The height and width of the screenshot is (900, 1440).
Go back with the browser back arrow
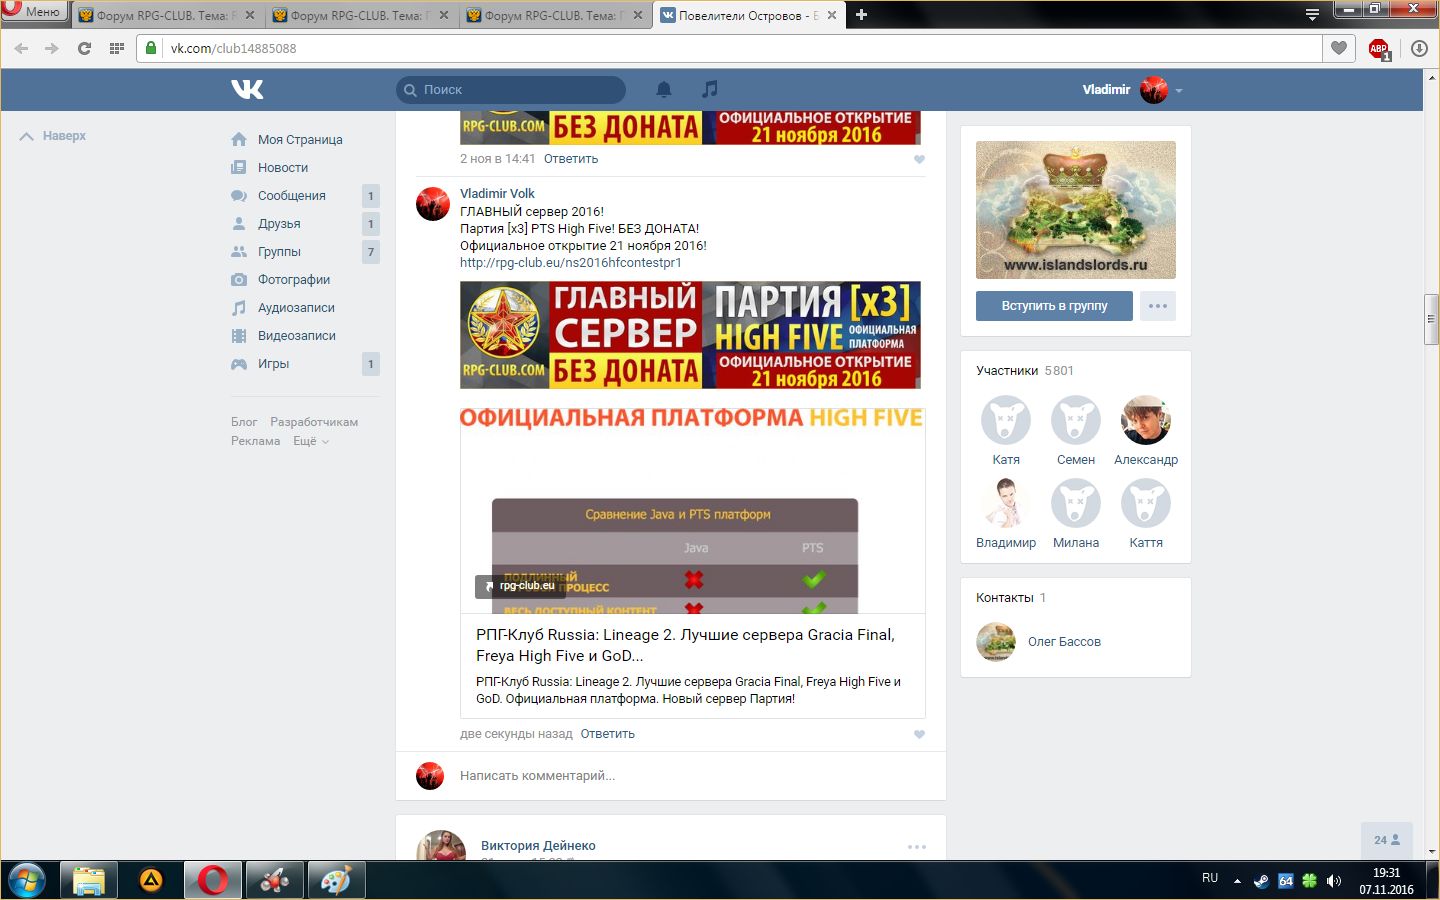pyautogui.click(x=22, y=48)
